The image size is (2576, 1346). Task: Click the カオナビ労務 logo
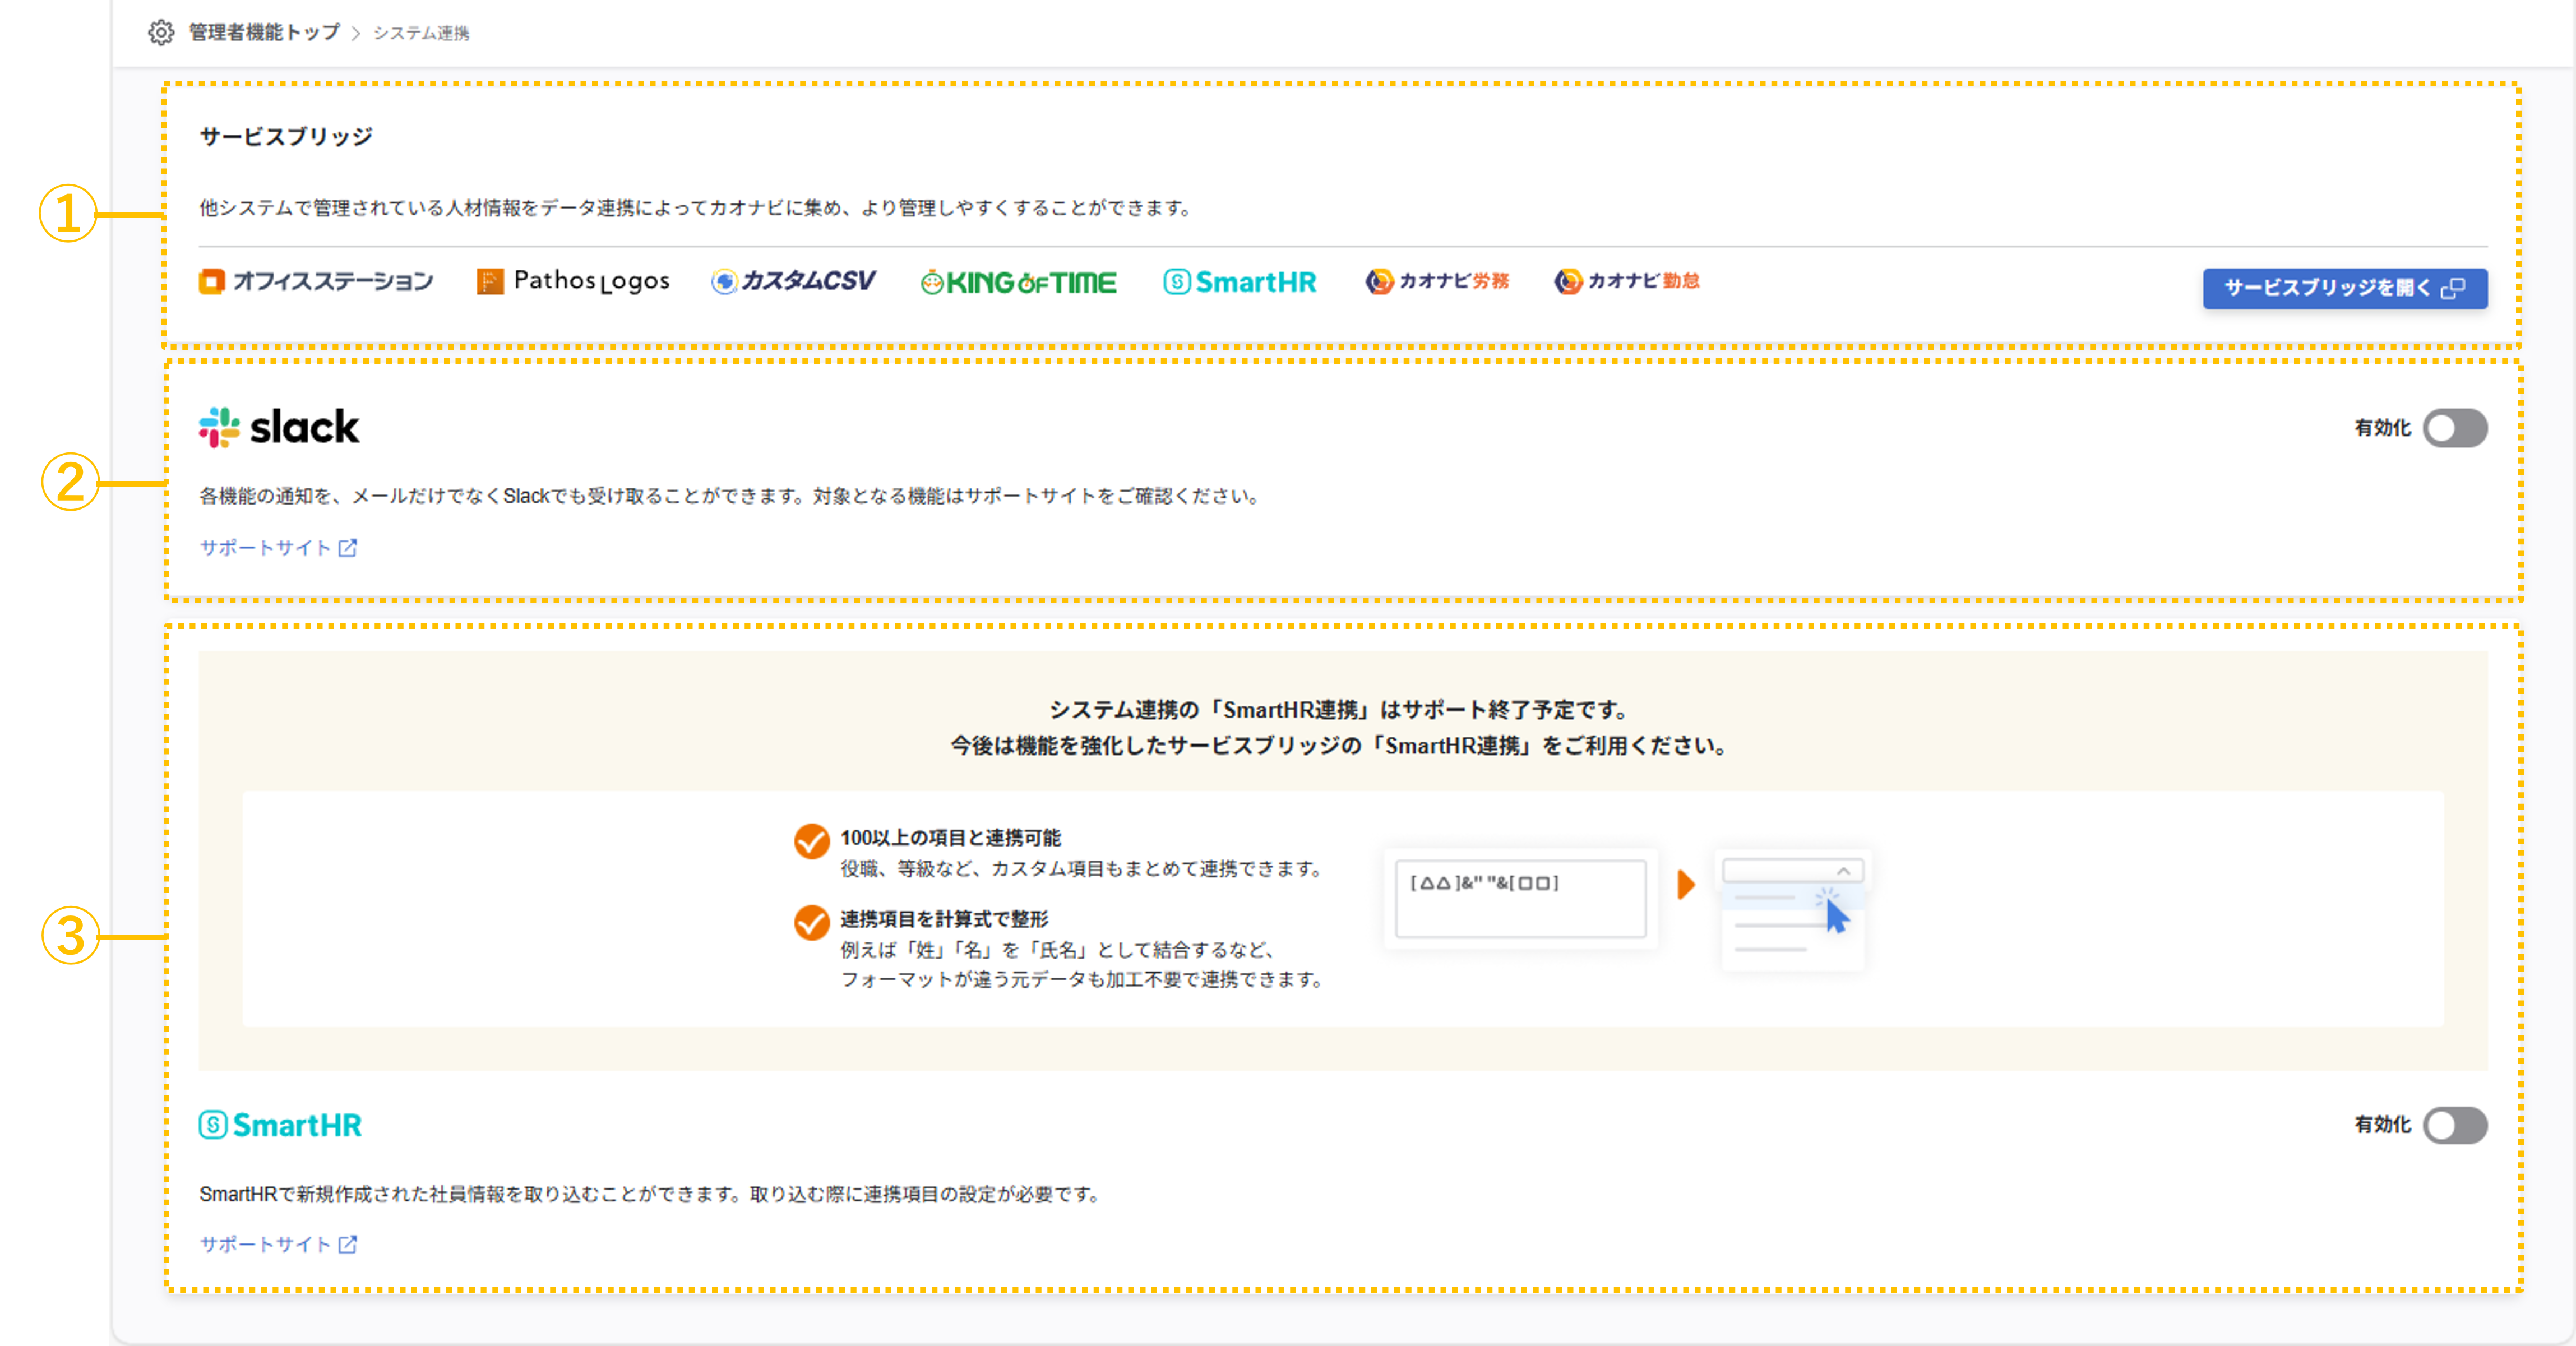click(x=1437, y=282)
